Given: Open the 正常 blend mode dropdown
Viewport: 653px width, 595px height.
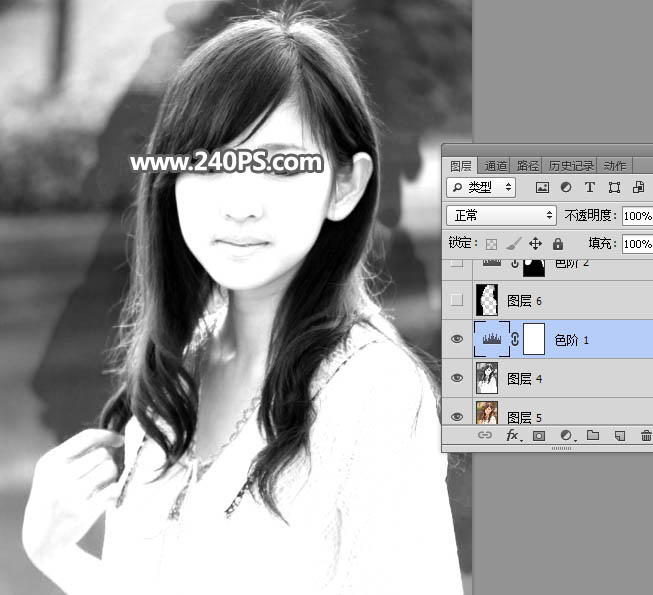Looking at the screenshot, I should pos(501,215).
